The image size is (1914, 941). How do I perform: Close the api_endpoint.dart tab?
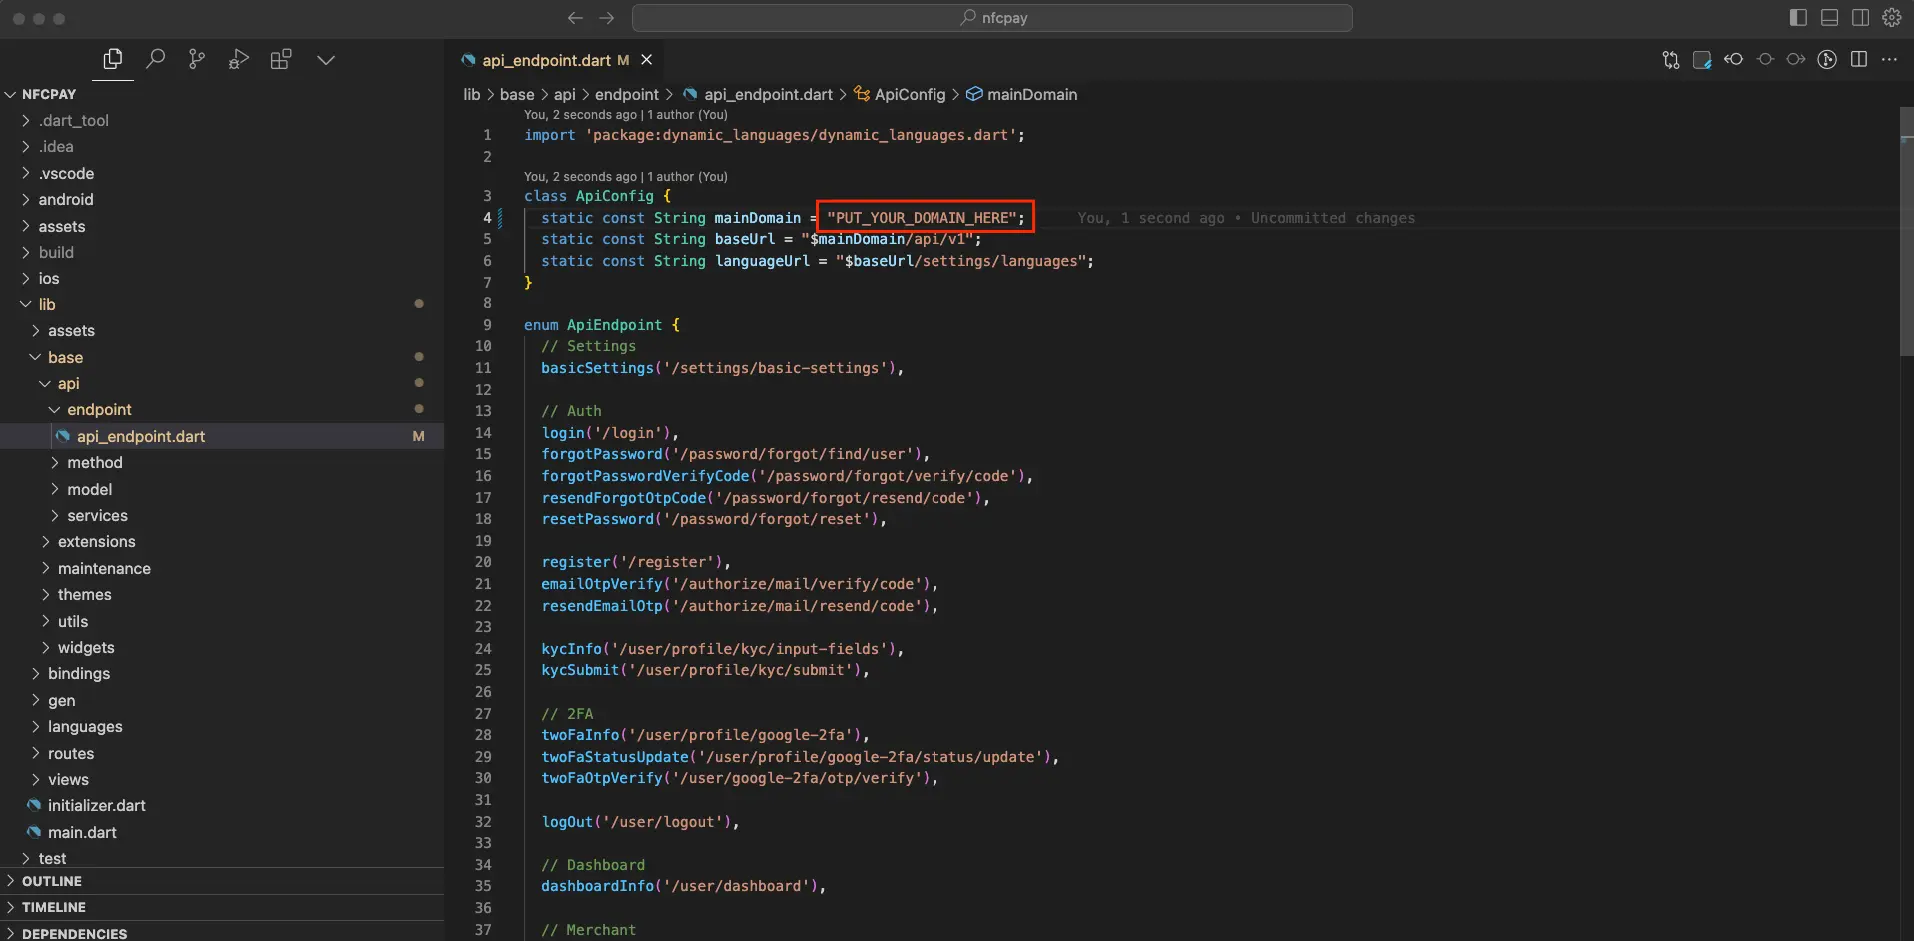click(x=647, y=60)
